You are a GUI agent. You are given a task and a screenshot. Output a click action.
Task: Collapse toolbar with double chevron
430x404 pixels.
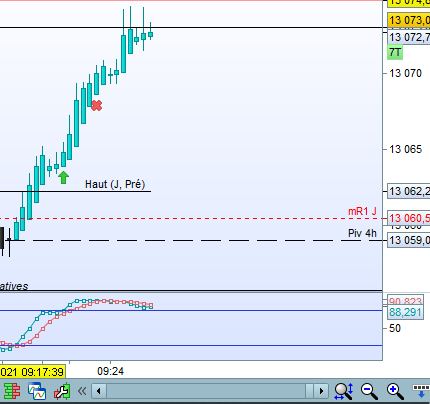pos(82,391)
